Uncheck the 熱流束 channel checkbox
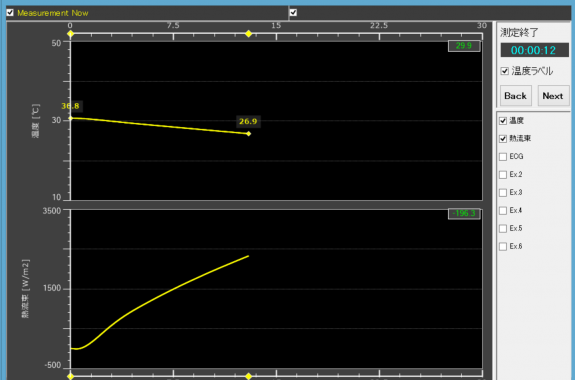 point(503,139)
